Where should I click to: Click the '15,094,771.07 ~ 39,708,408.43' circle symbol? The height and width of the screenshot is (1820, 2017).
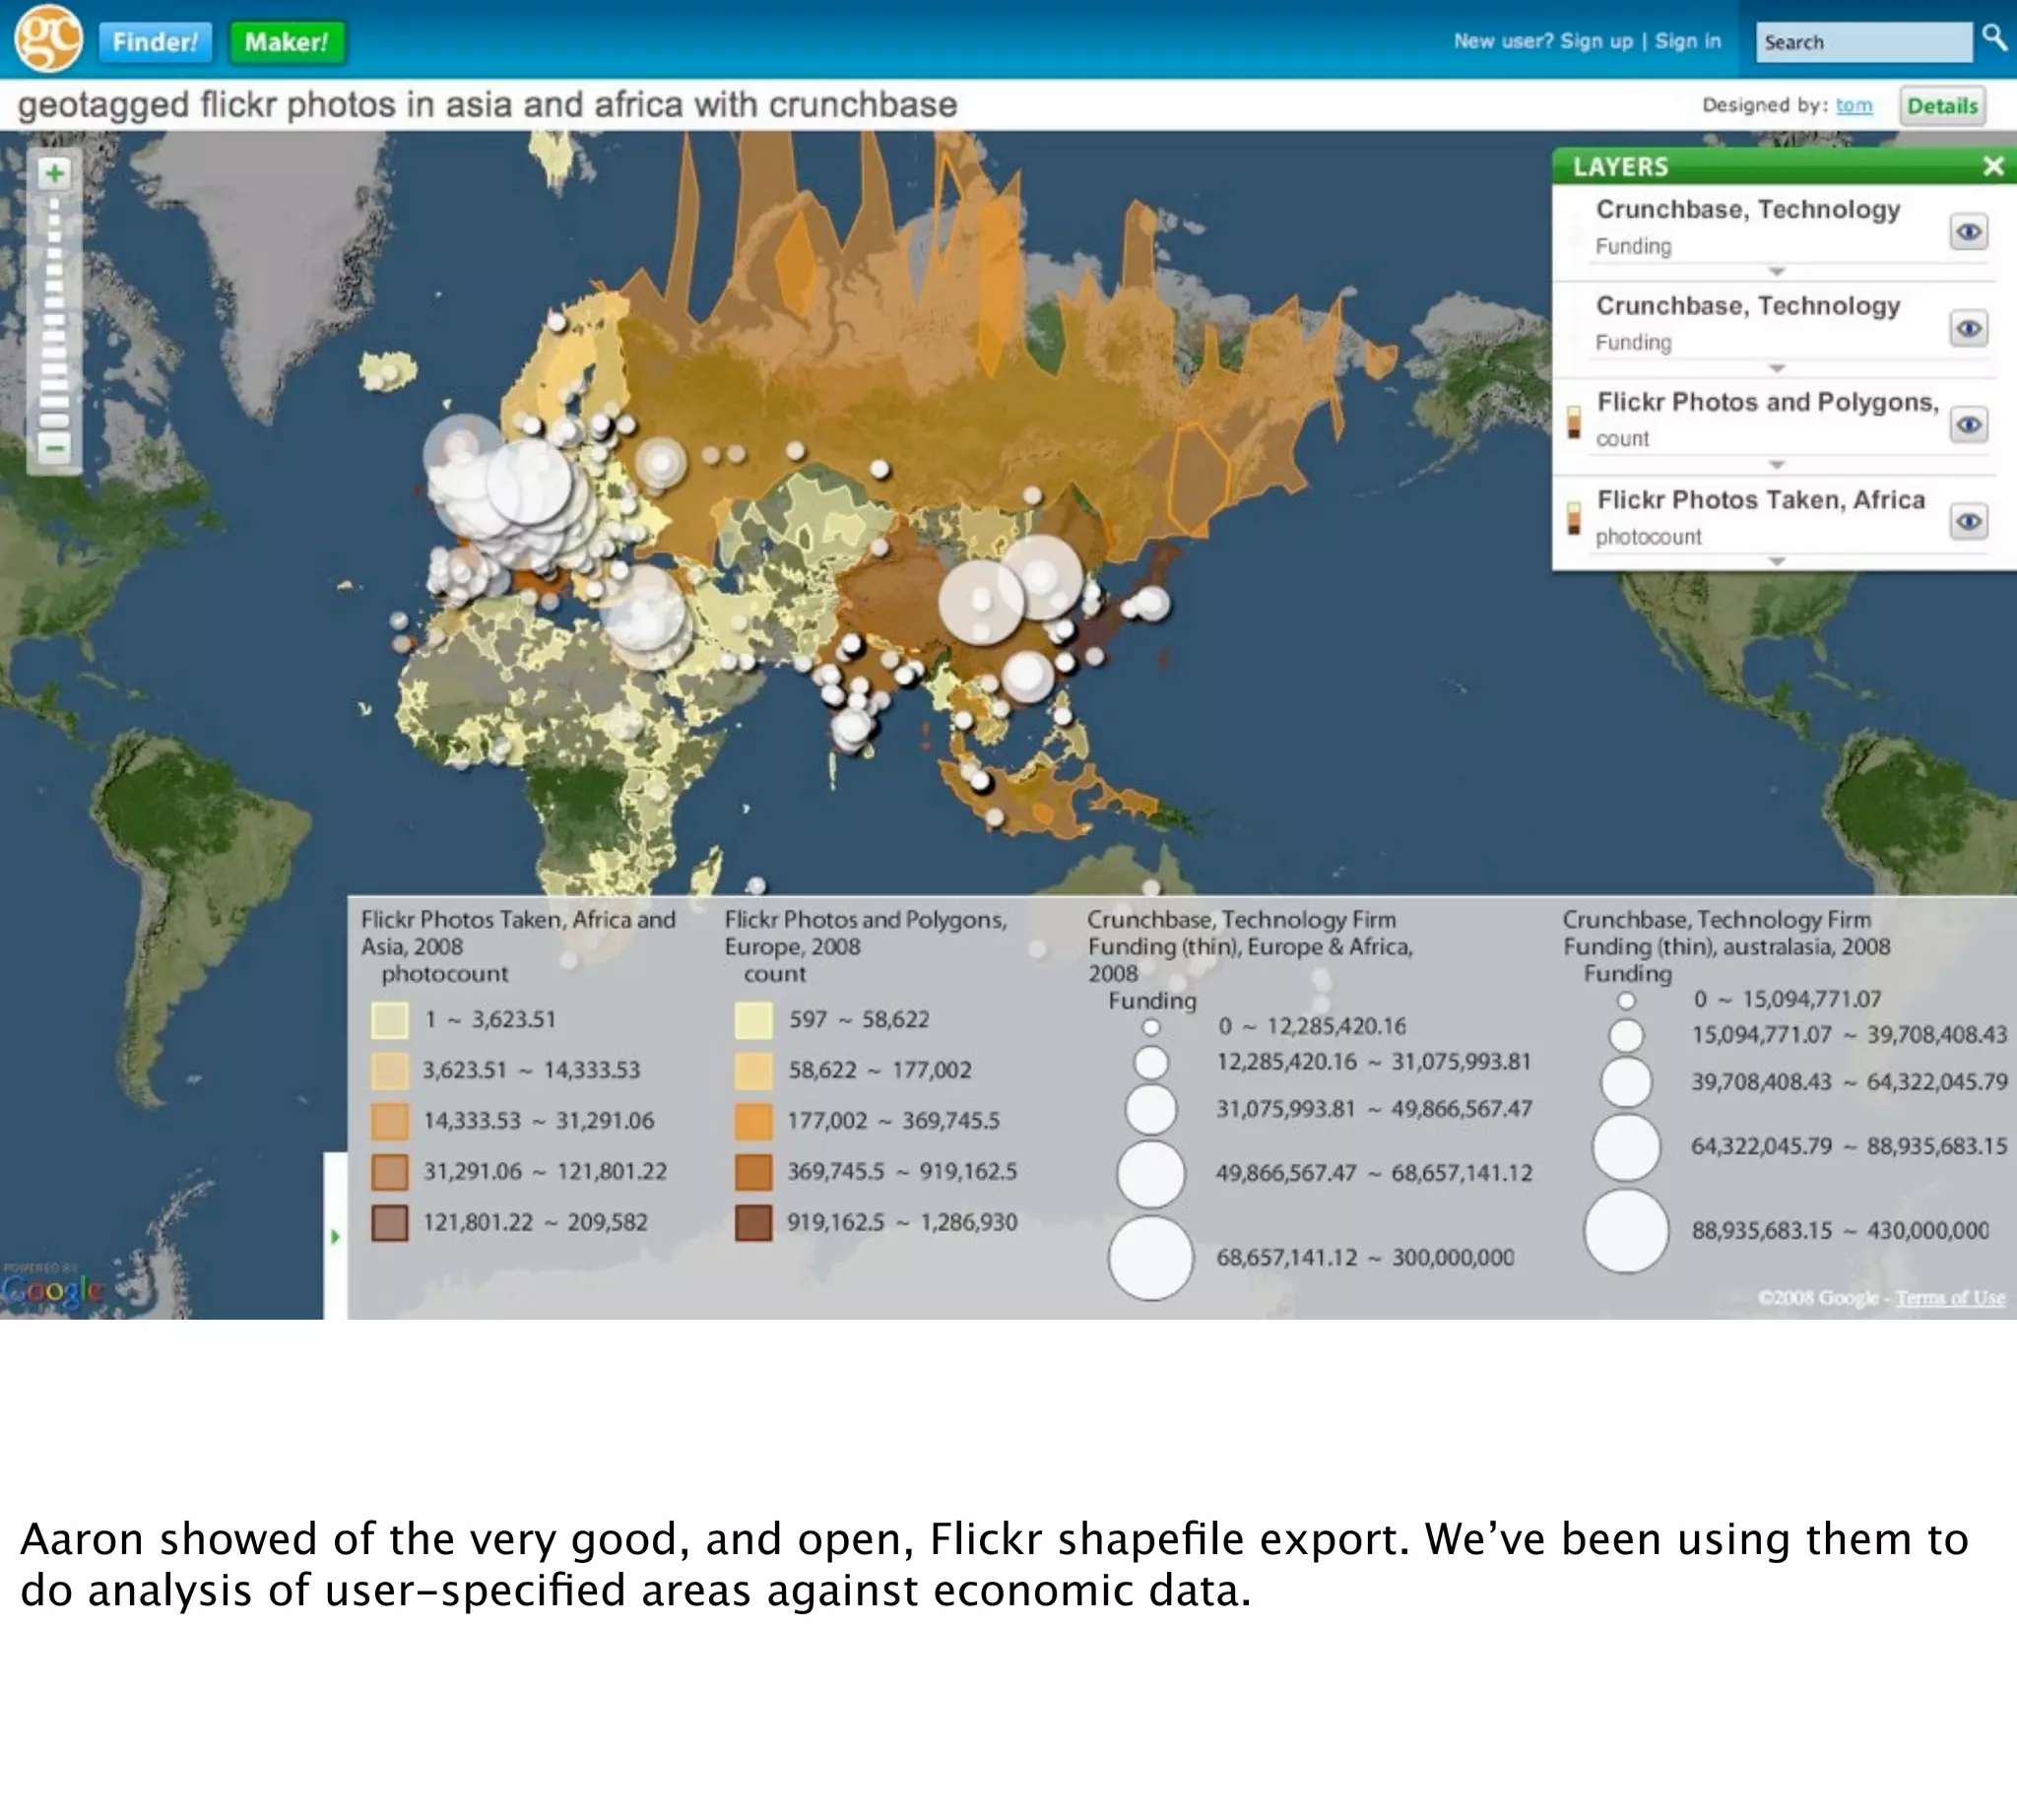click(x=1626, y=1036)
